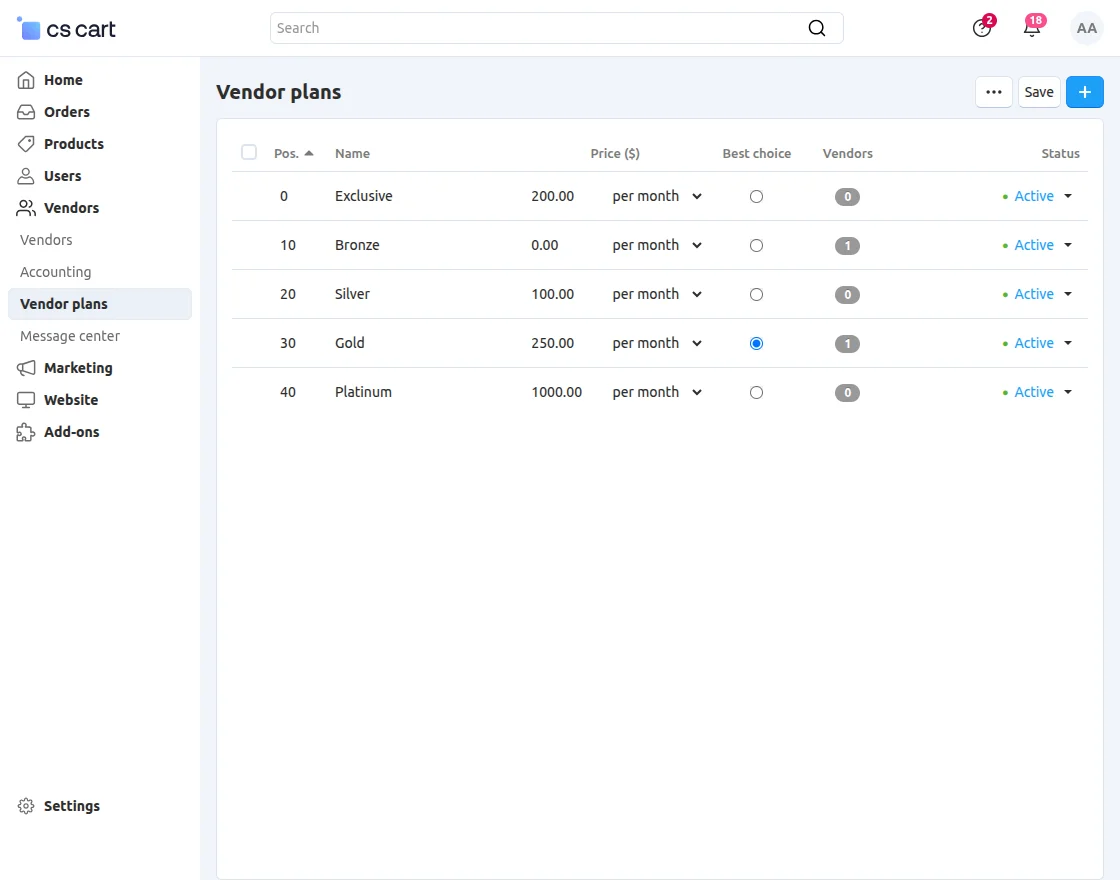Open the Exclusive plan name
Viewport: 1120px width, 880px height.
pos(364,196)
